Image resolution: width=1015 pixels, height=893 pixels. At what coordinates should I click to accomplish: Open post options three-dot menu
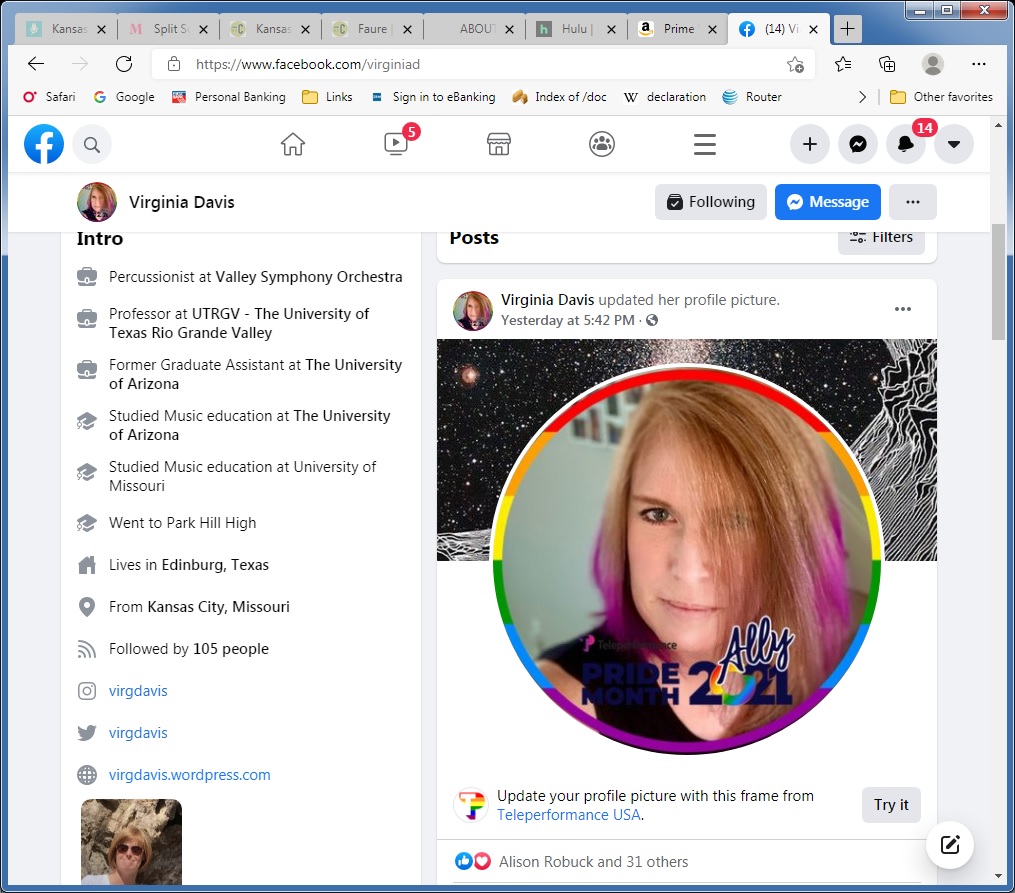coord(903,310)
